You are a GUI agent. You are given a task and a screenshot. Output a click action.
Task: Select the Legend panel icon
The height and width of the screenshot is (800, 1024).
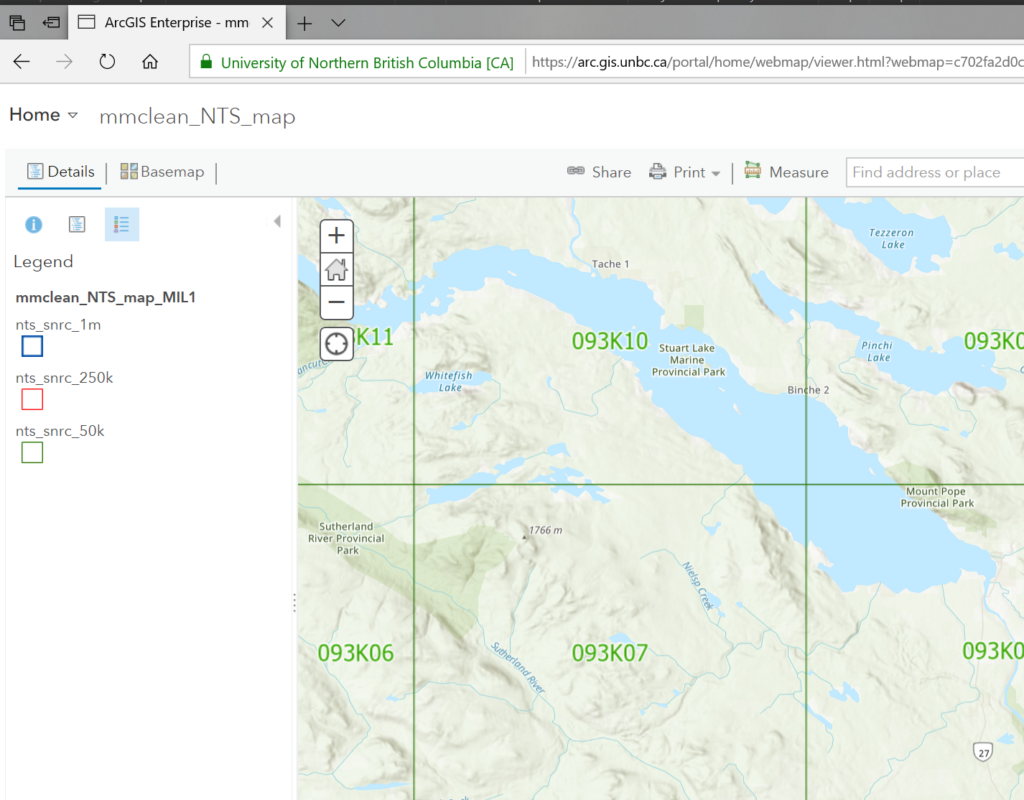[121, 224]
